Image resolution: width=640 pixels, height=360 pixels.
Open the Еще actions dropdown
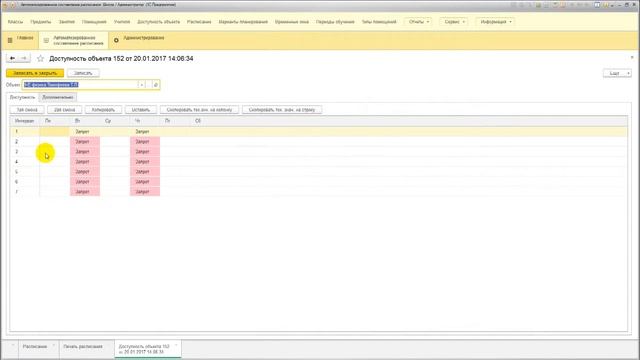click(617, 73)
